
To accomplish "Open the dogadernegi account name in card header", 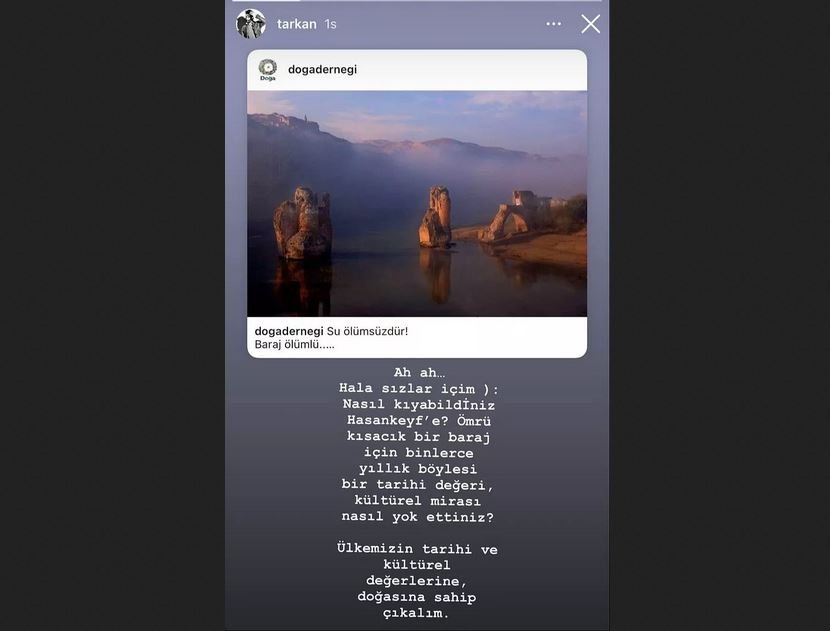I will (x=322, y=69).
